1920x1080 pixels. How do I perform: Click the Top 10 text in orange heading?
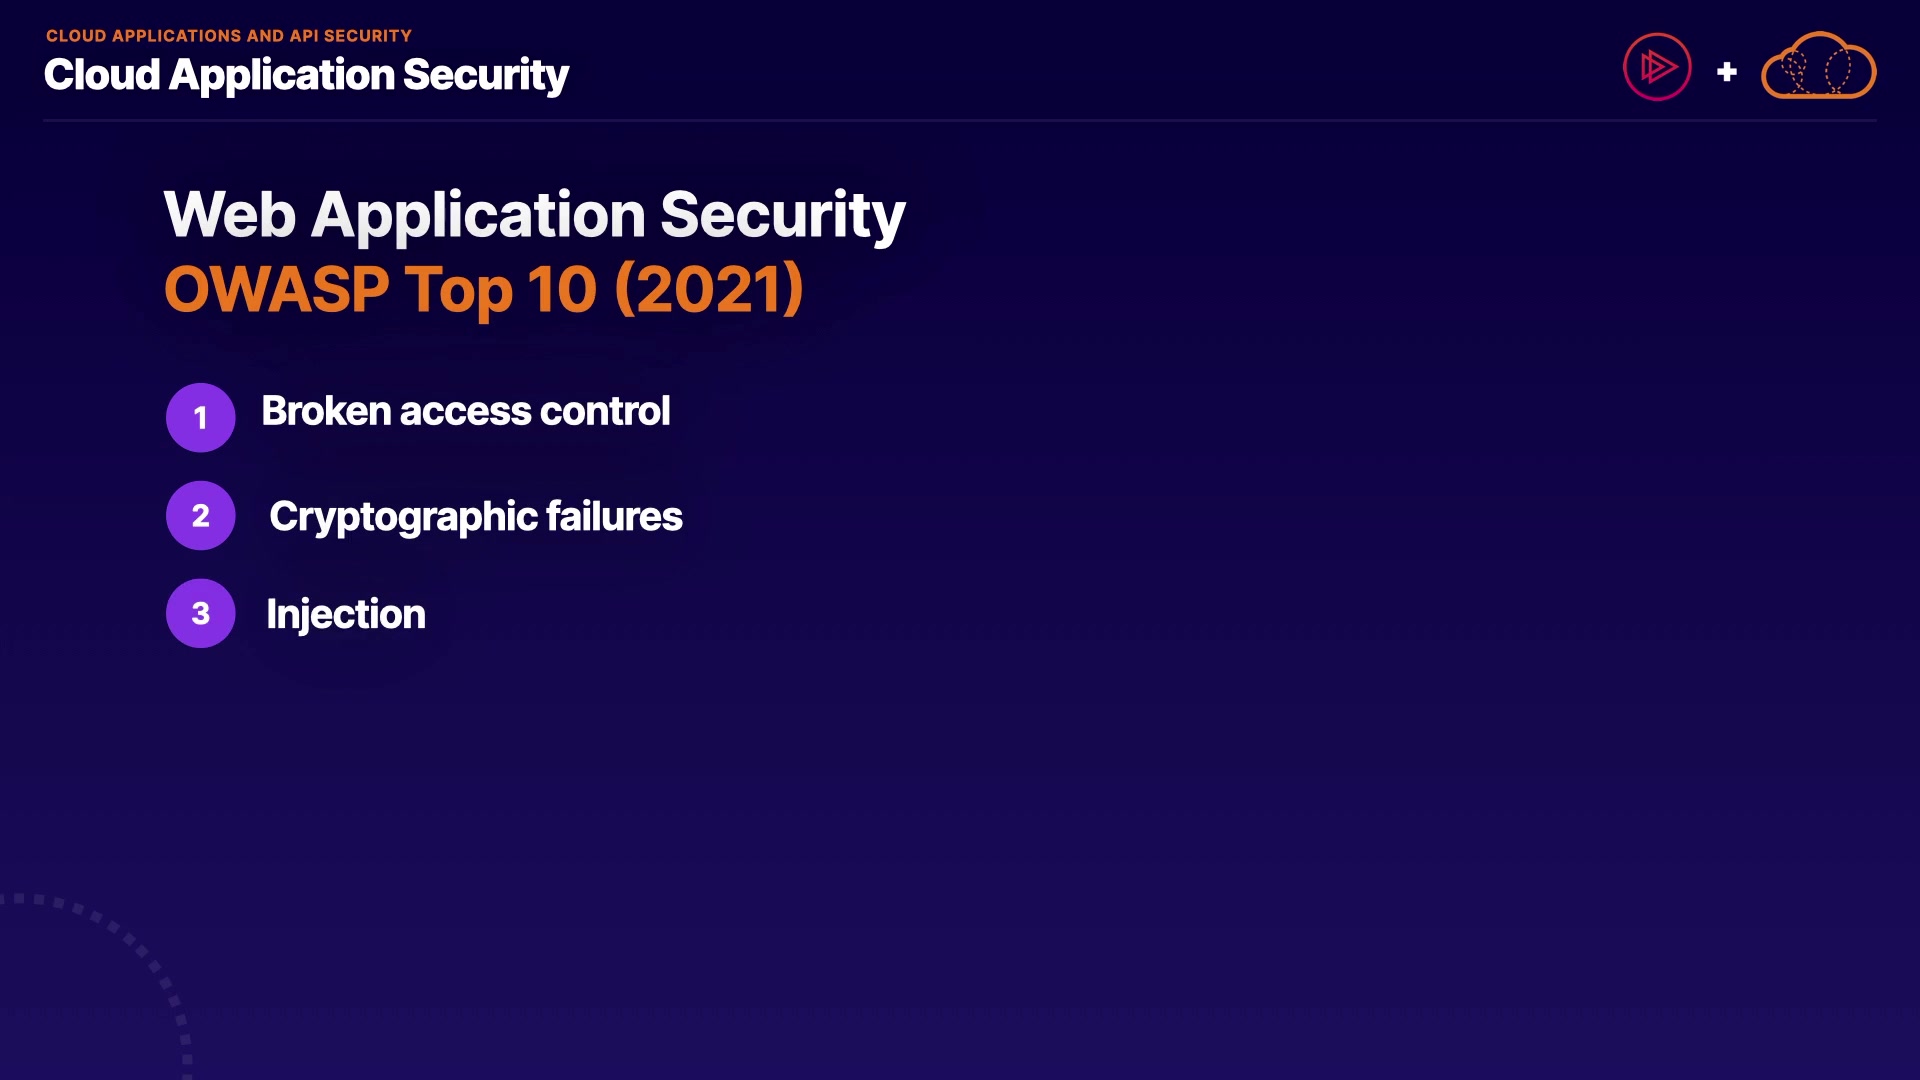500,290
